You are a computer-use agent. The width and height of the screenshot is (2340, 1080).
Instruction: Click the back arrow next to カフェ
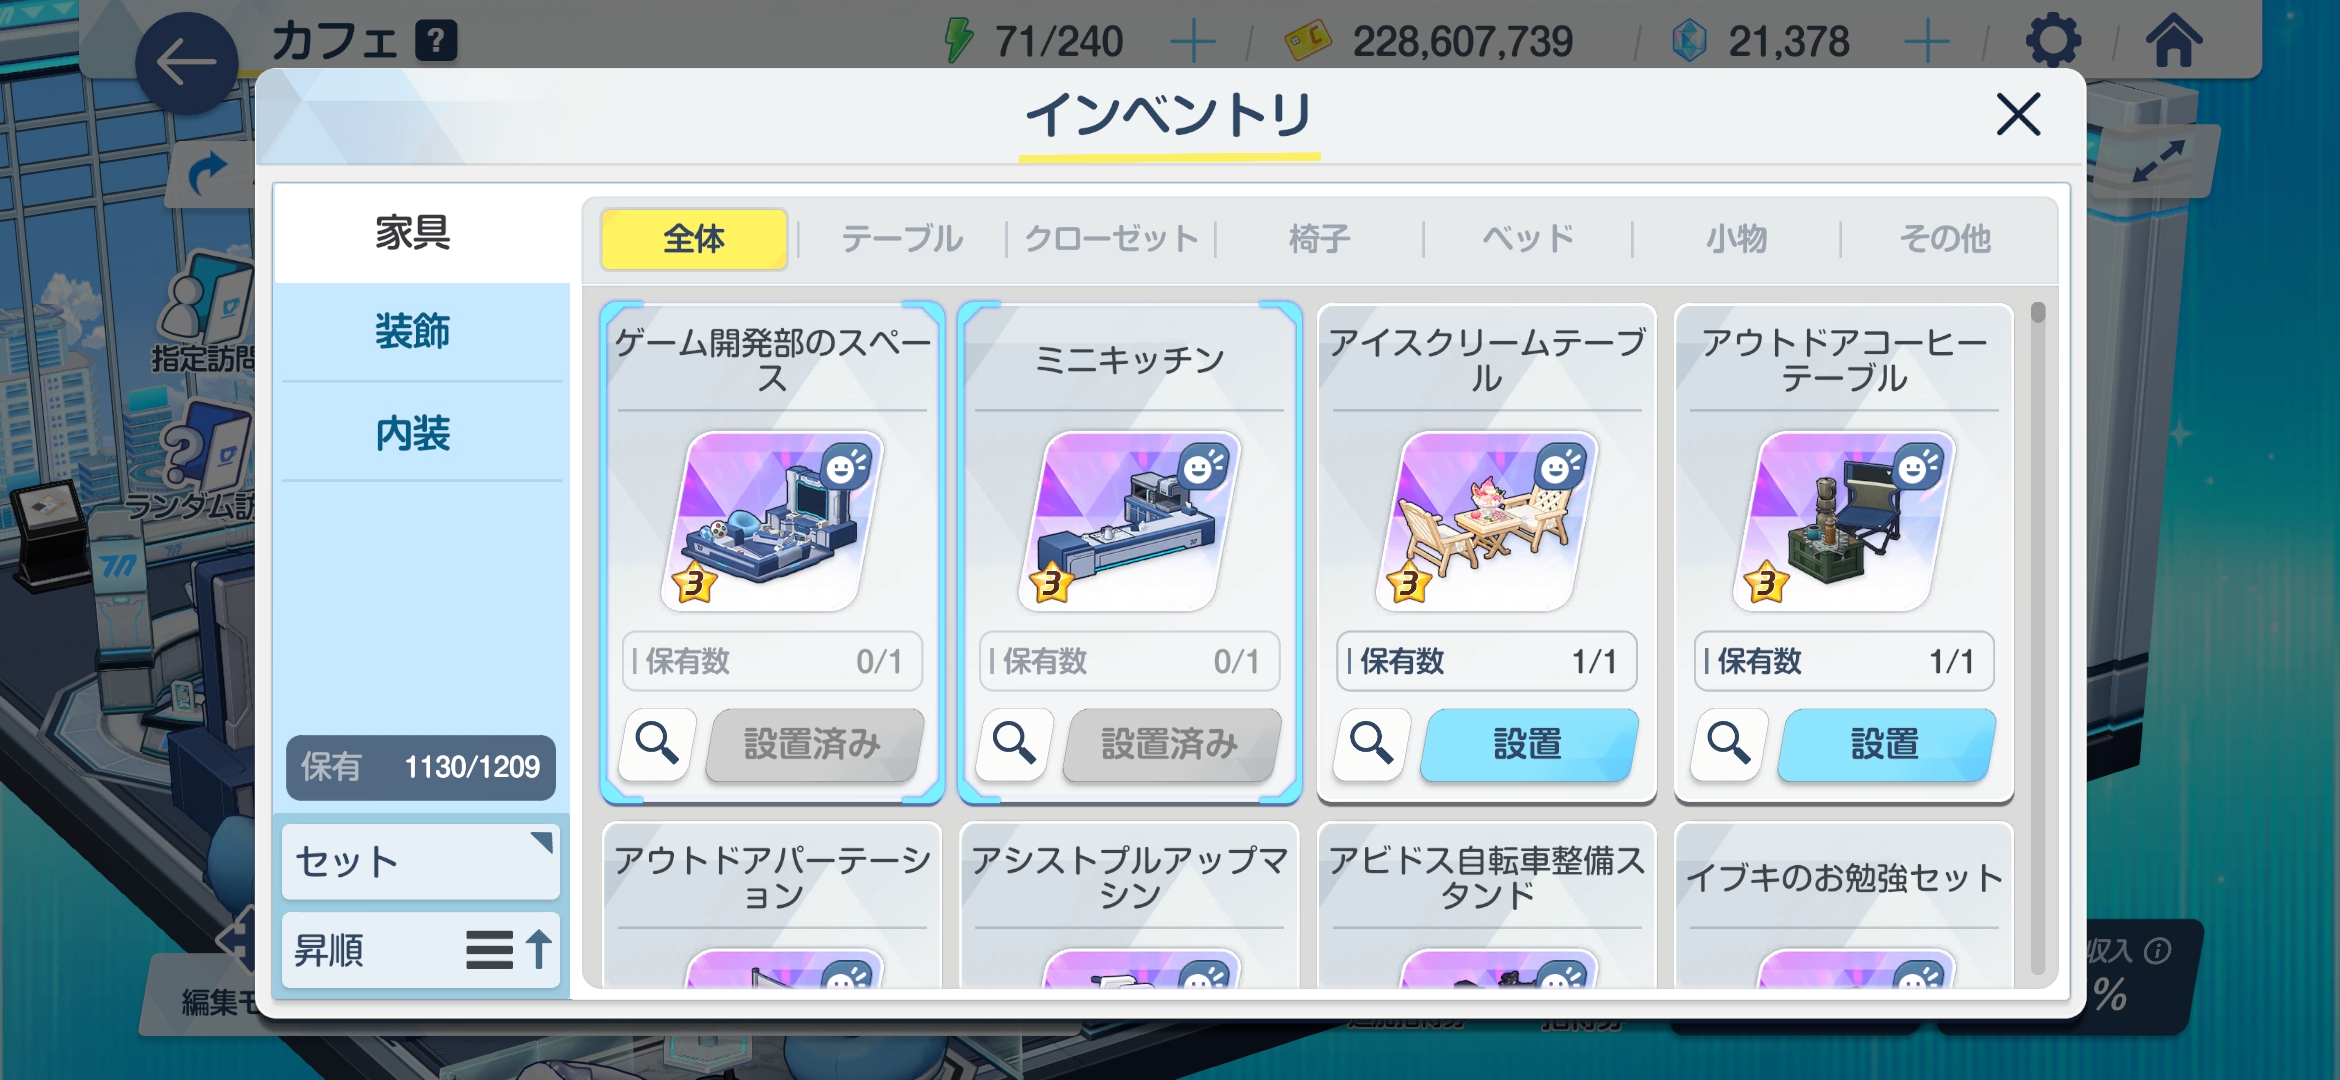tap(186, 62)
